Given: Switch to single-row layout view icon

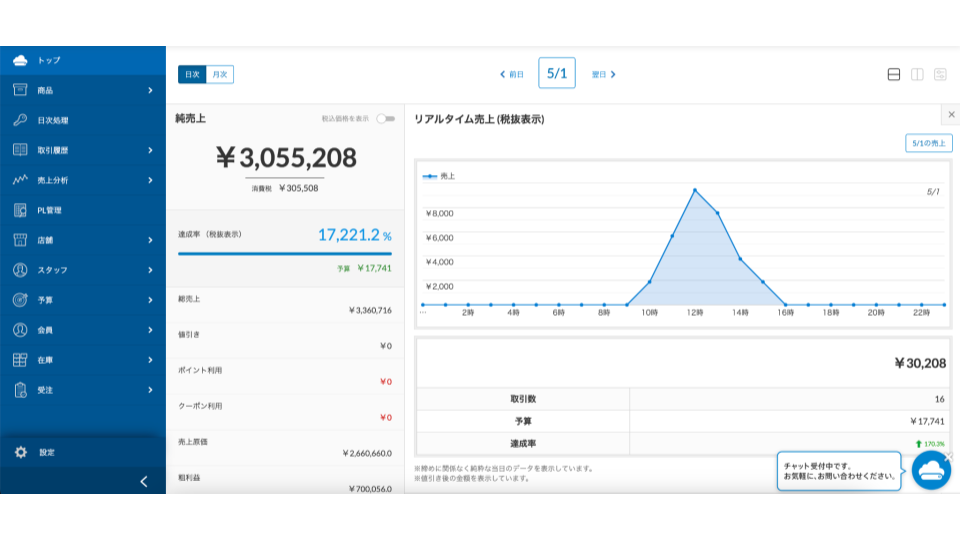Looking at the screenshot, I should [894, 74].
